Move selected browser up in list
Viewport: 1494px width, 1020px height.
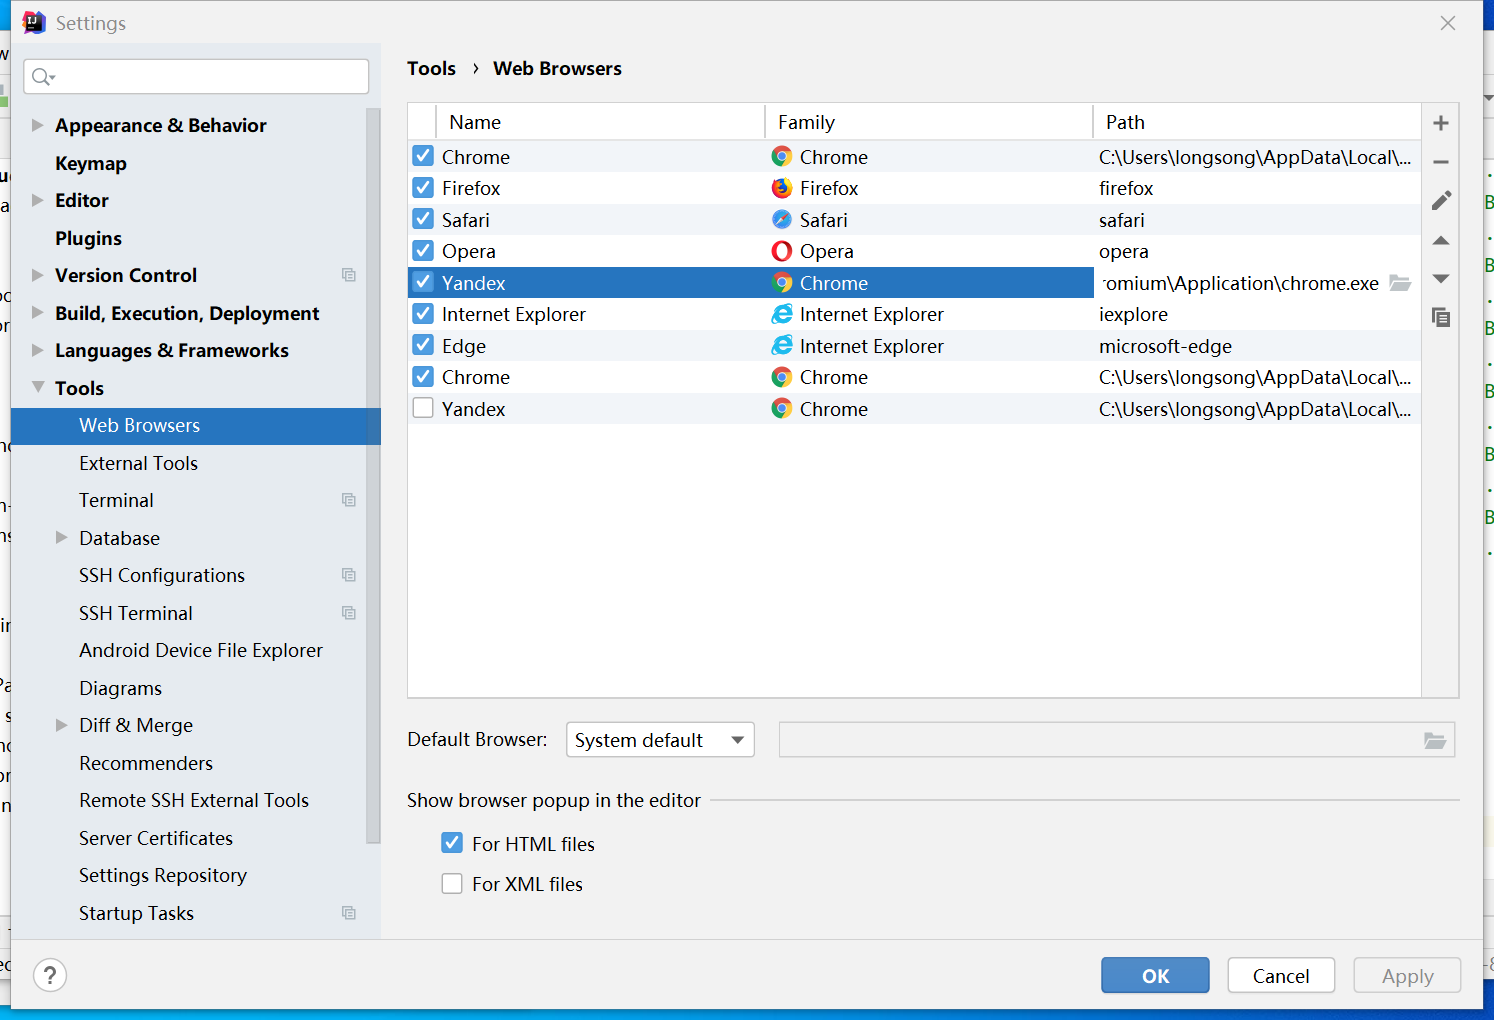coord(1441,240)
